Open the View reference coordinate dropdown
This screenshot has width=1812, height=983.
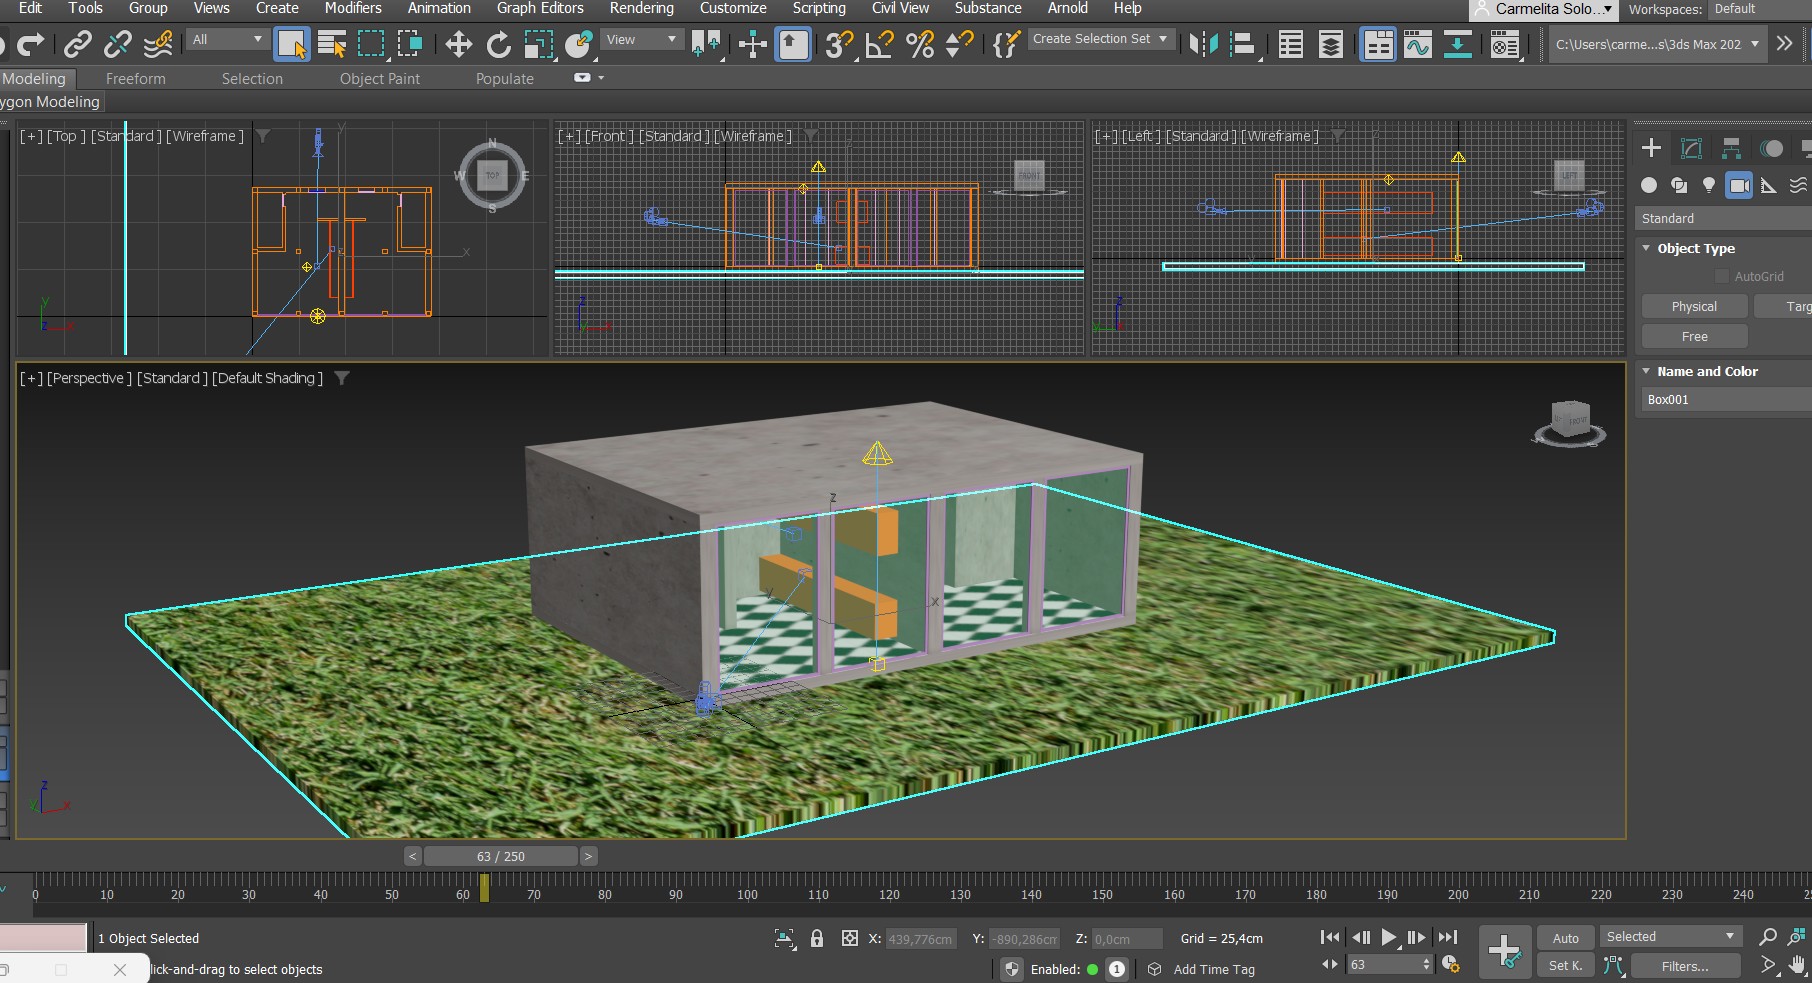click(x=641, y=40)
